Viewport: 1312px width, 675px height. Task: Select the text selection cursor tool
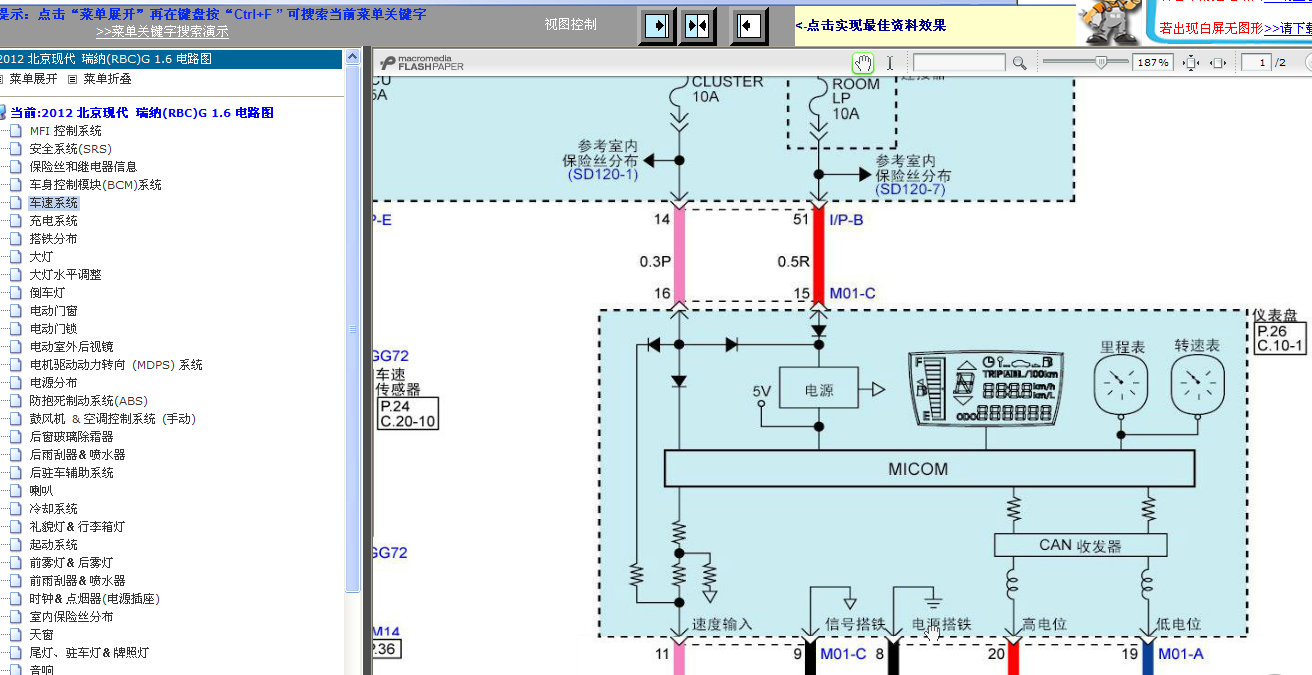click(890, 63)
